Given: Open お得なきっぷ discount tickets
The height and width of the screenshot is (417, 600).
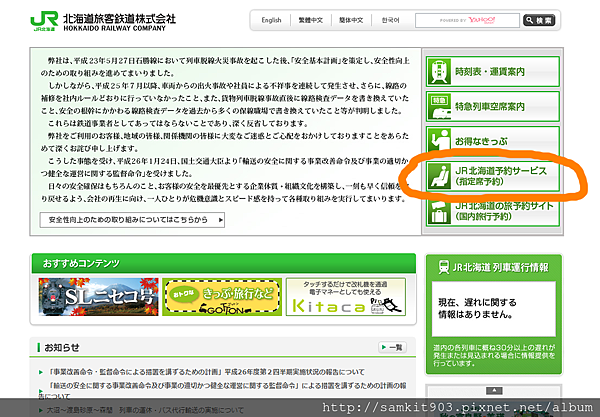Looking at the screenshot, I should coord(493,140).
